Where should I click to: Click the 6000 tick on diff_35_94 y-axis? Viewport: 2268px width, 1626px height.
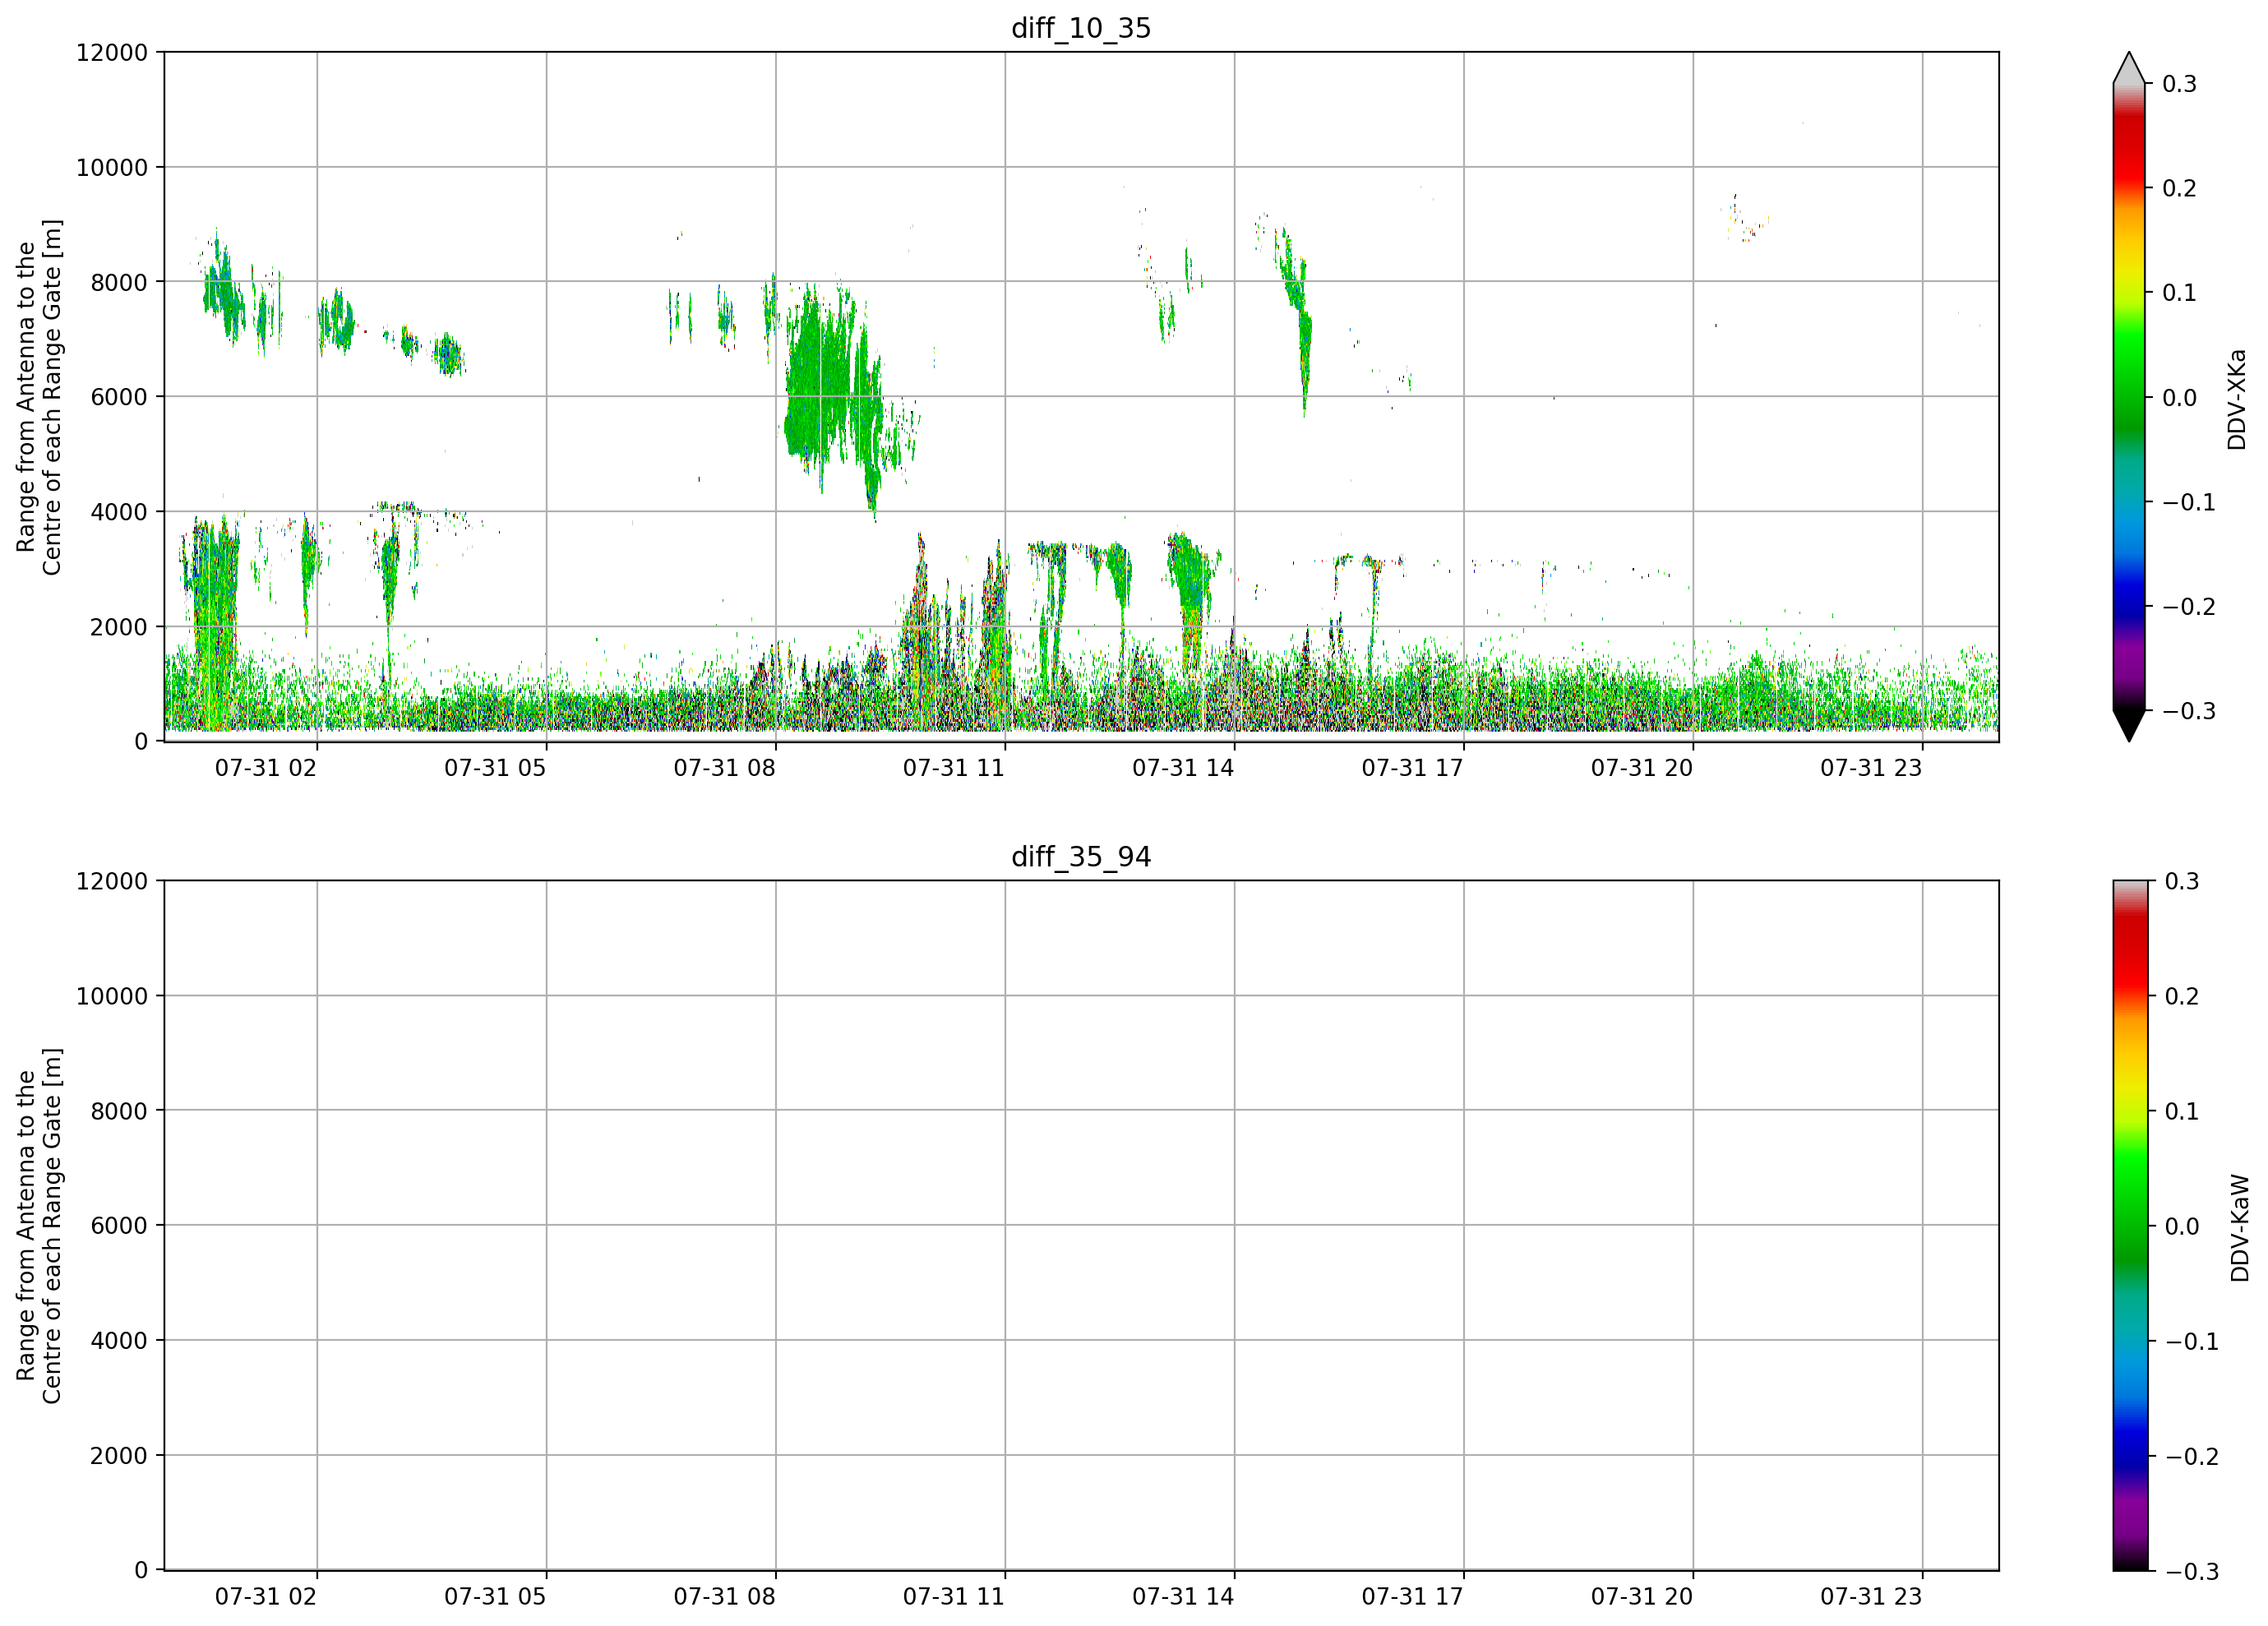pos(119,1226)
